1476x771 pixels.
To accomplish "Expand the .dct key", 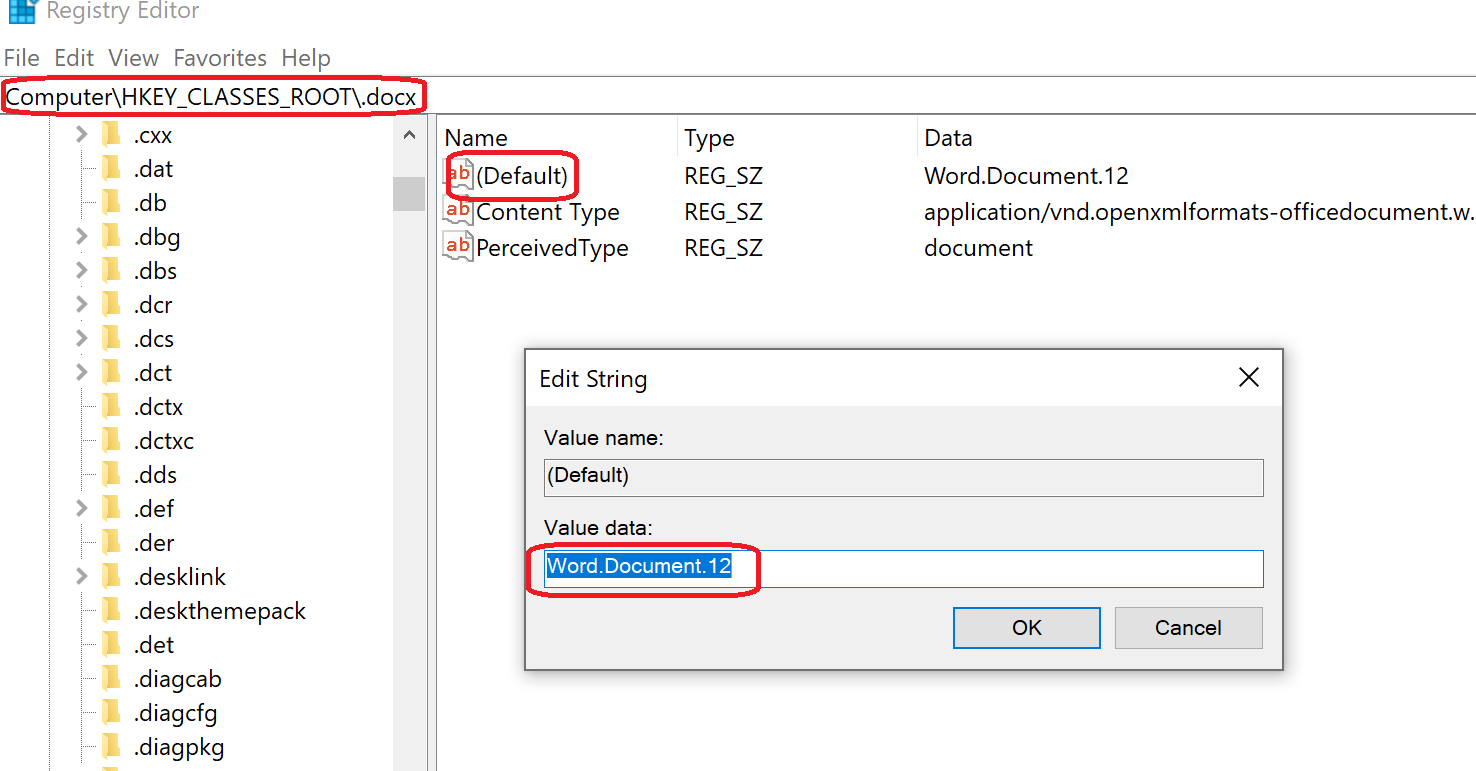I will pos(82,373).
